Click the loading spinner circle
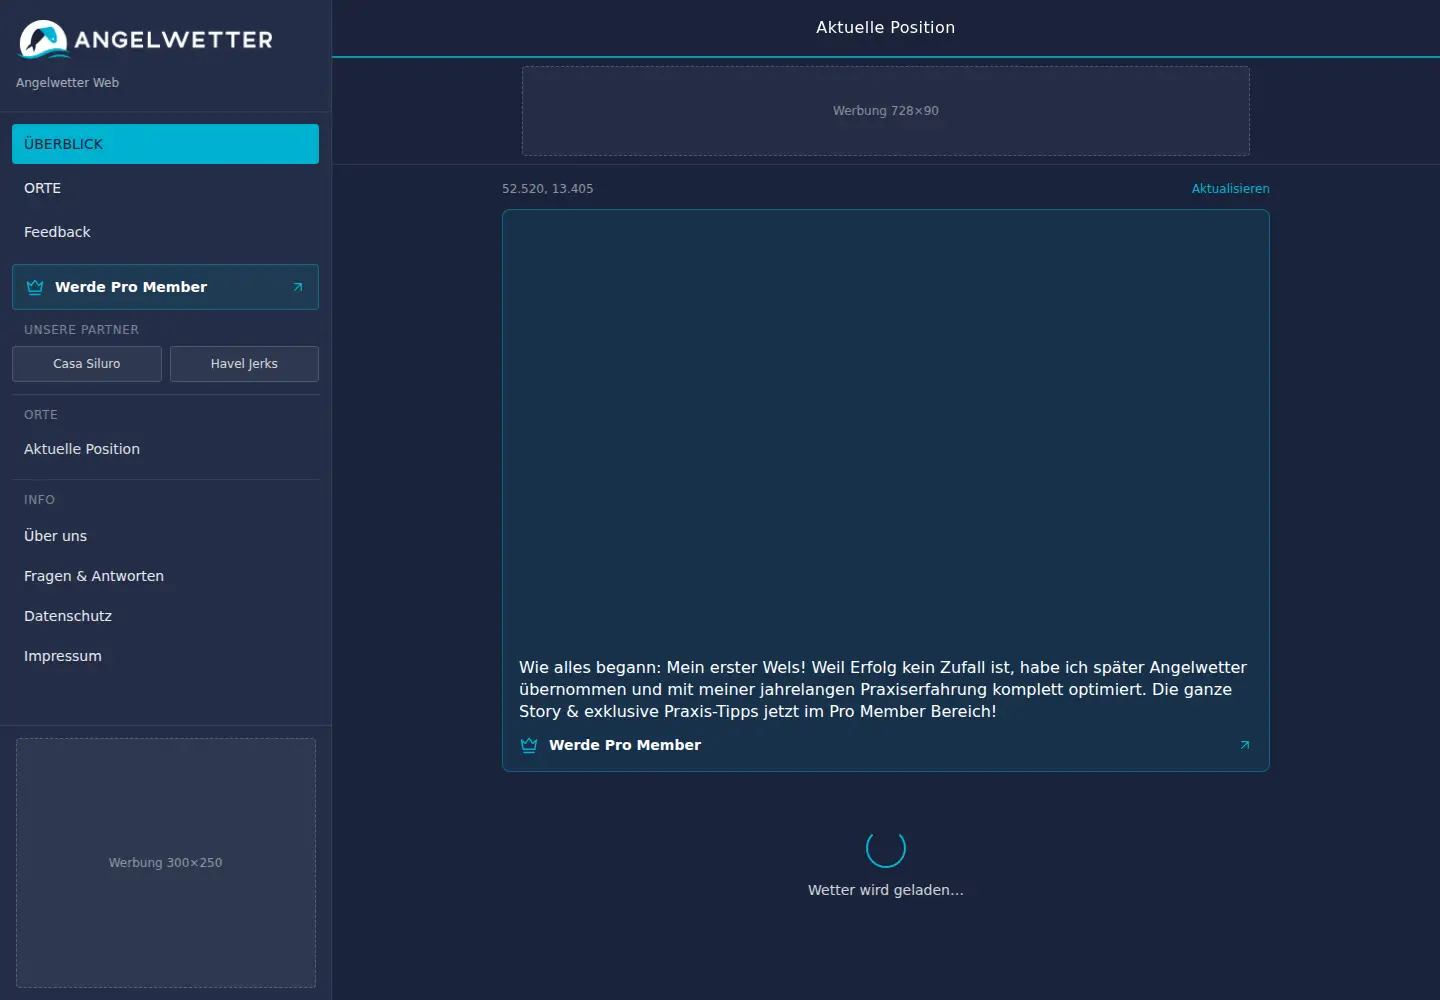 (886, 848)
